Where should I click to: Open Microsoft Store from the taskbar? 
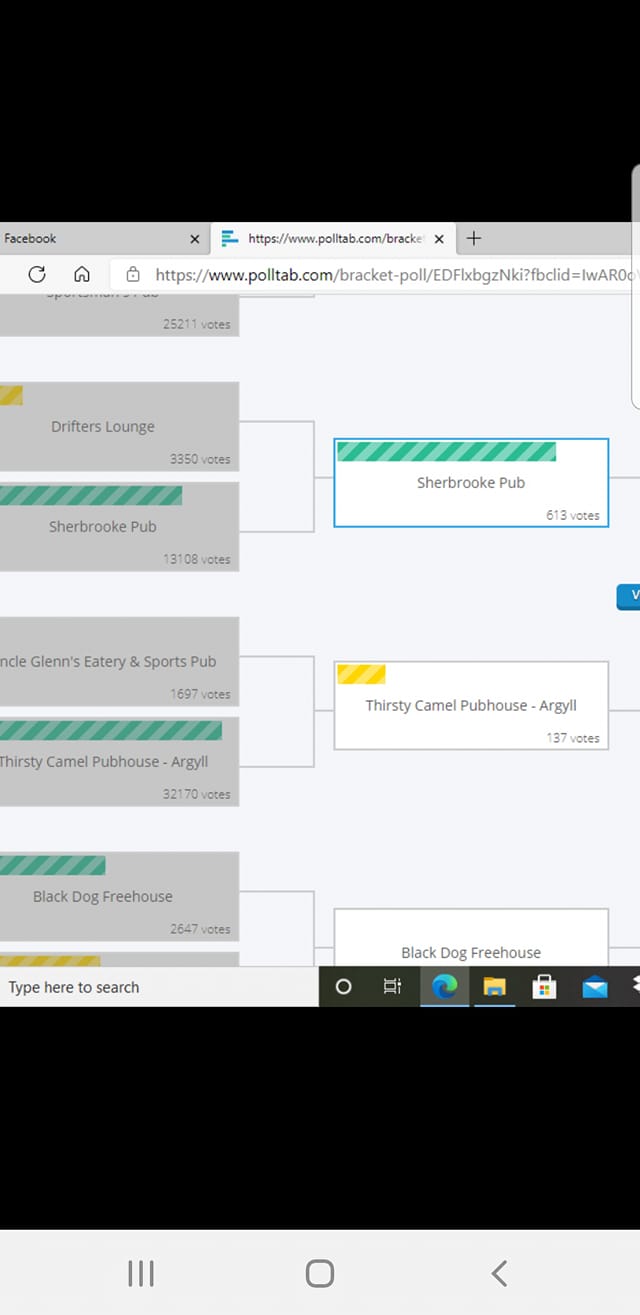pyautogui.click(x=544, y=987)
